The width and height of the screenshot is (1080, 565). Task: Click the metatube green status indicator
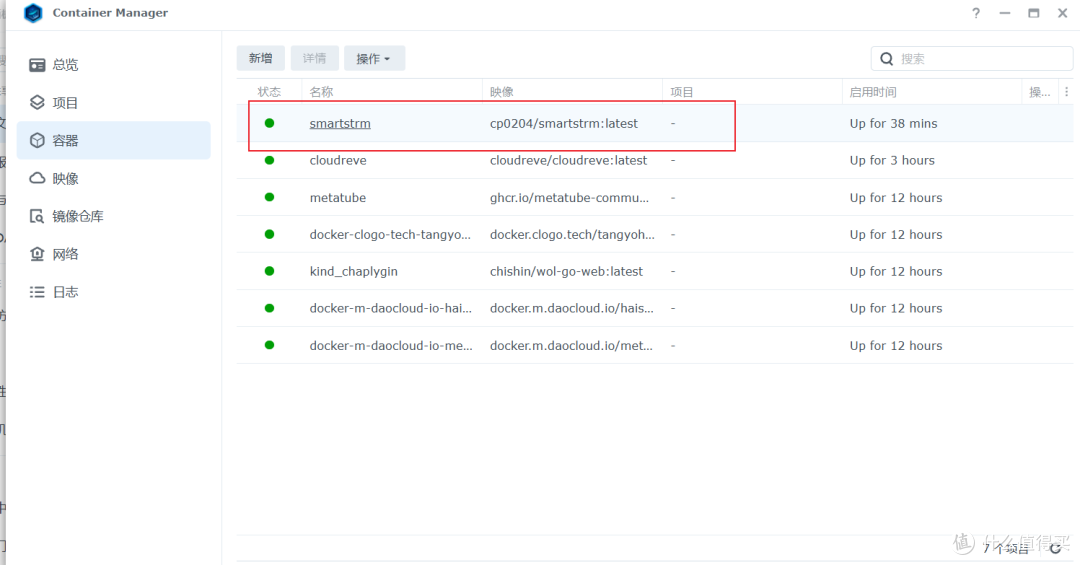(x=269, y=197)
